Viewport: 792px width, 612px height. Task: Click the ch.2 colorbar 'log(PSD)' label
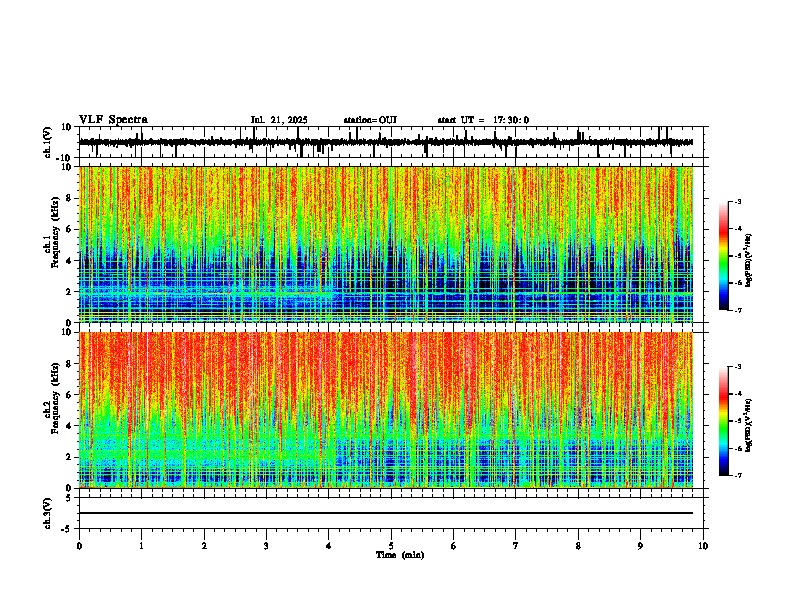point(748,425)
